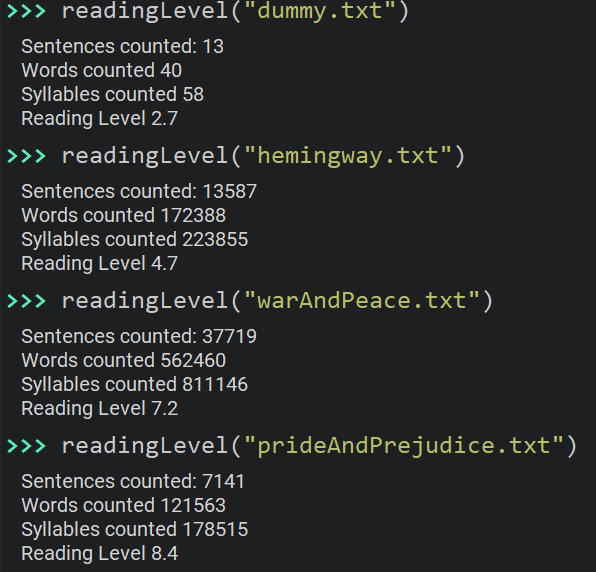This screenshot has height=572, width=596.
Task: Click the prompt arrows before hemingway.txt call
Action: pos(27,156)
